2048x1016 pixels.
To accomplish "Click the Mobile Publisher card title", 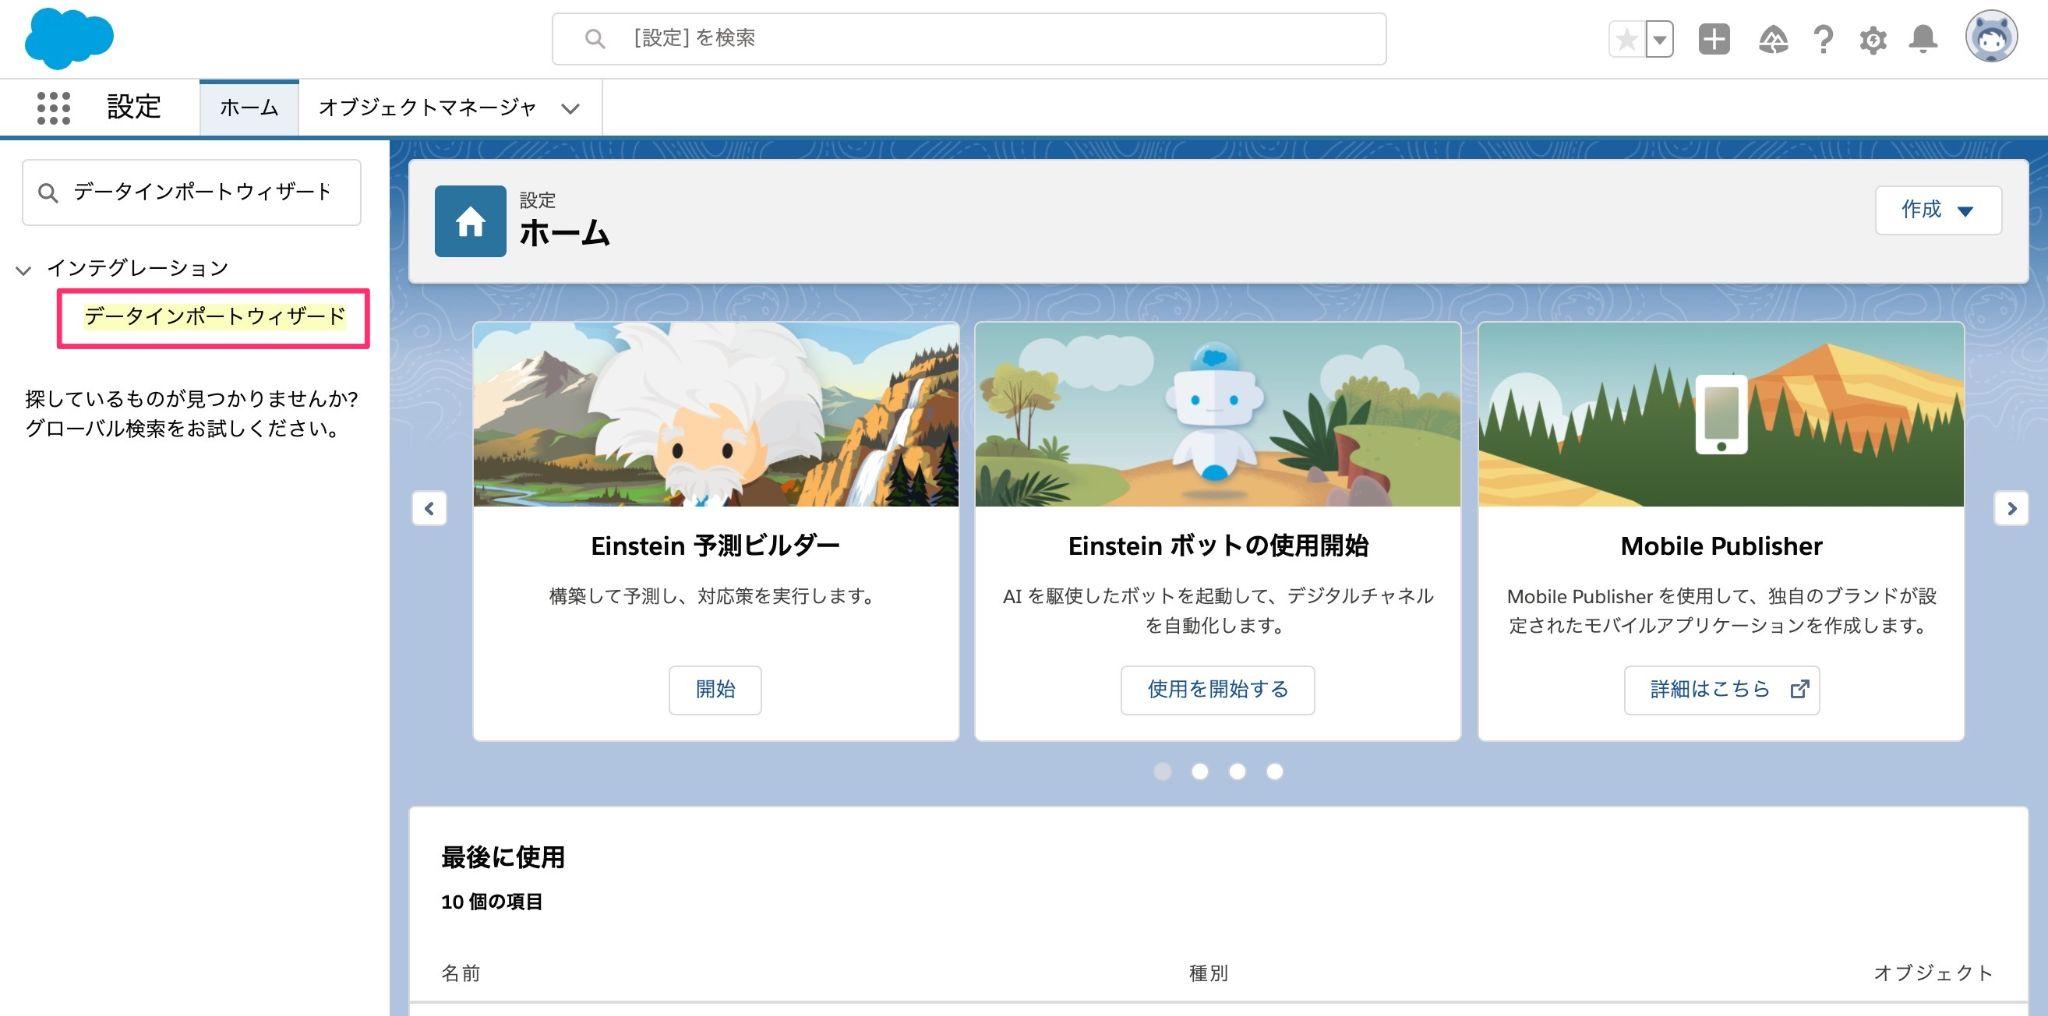I will point(1721,546).
